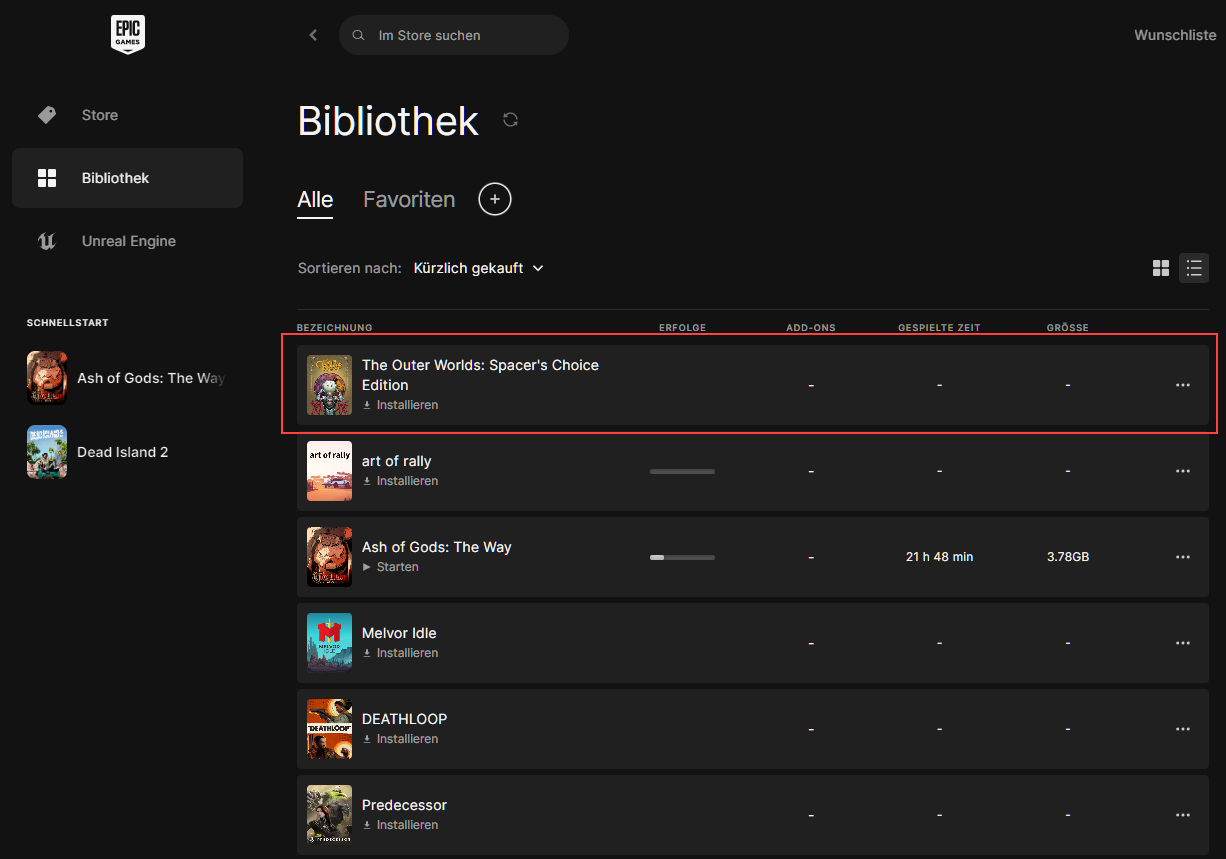Refresh the Bibliothek with reload icon
Viewport: 1226px width, 859px height.
511,120
